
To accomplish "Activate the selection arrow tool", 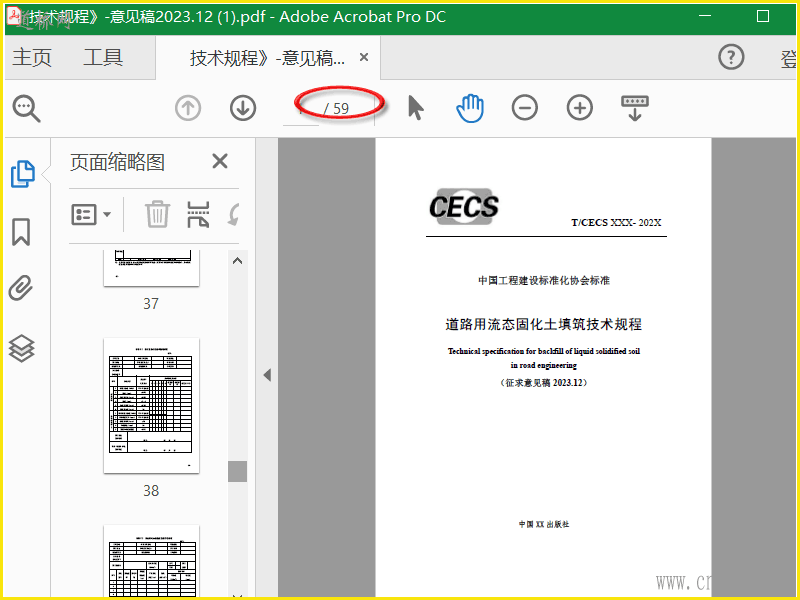I will tap(416, 108).
